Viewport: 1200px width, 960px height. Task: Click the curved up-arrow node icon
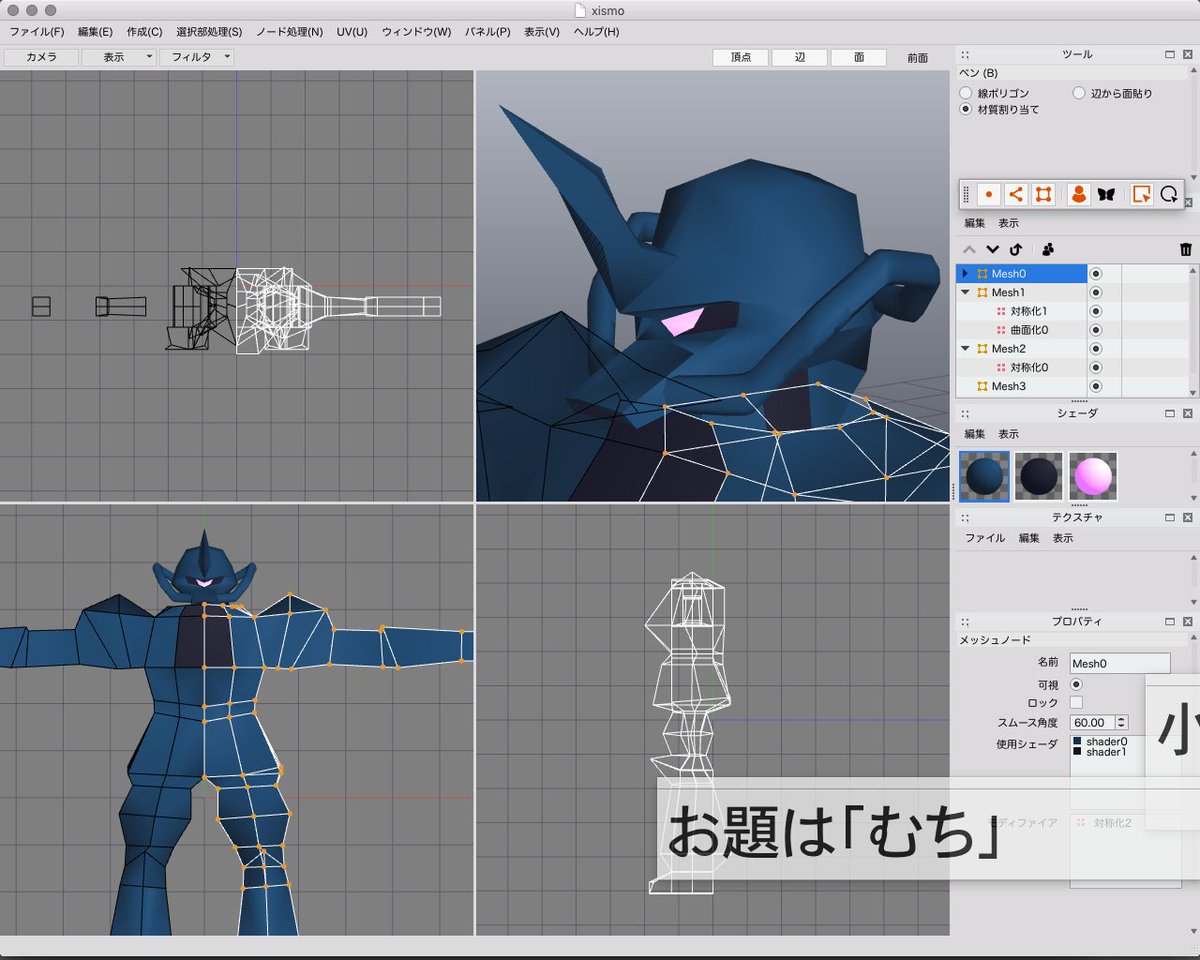click(x=1015, y=249)
